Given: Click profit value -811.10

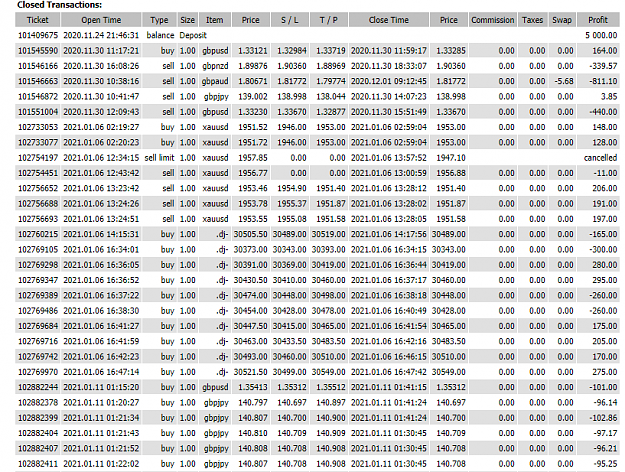Looking at the screenshot, I should (603, 81).
